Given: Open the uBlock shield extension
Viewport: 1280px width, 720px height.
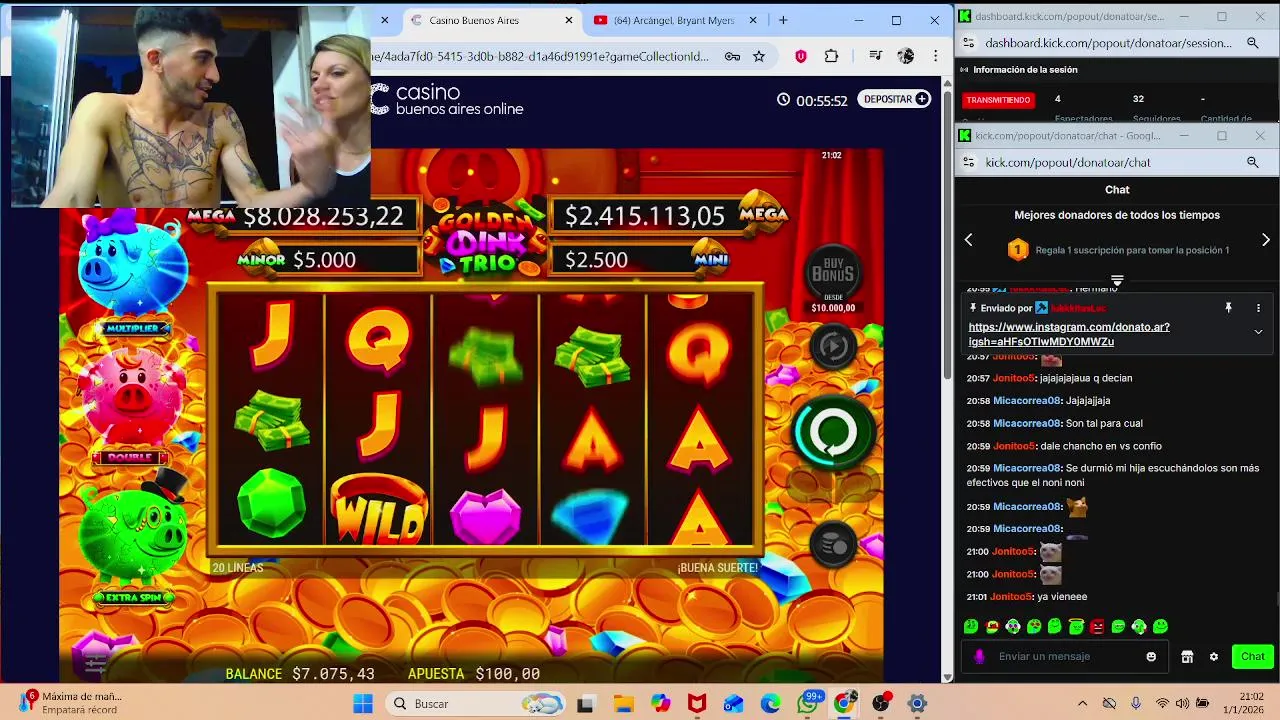Looking at the screenshot, I should [x=800, y=56].
